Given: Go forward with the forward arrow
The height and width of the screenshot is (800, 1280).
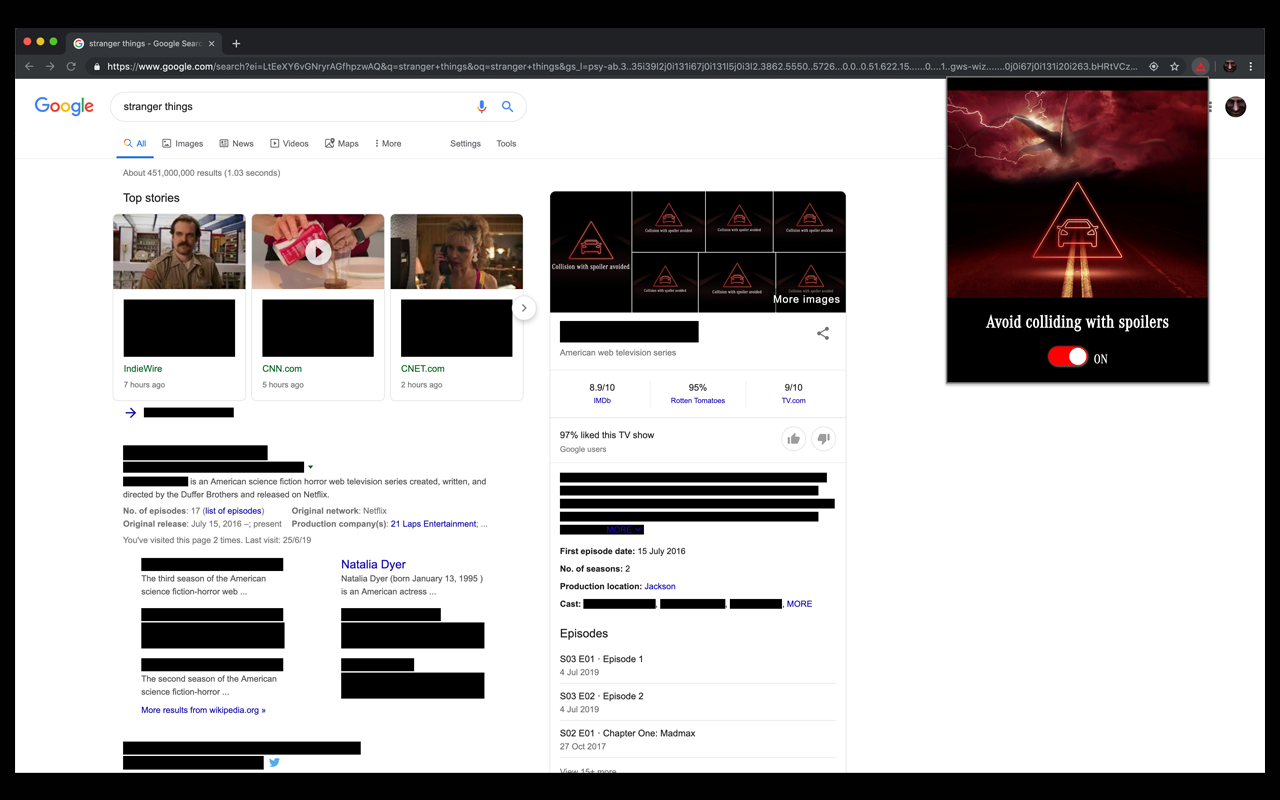Looking at the screenshot, I should (50, 67).
